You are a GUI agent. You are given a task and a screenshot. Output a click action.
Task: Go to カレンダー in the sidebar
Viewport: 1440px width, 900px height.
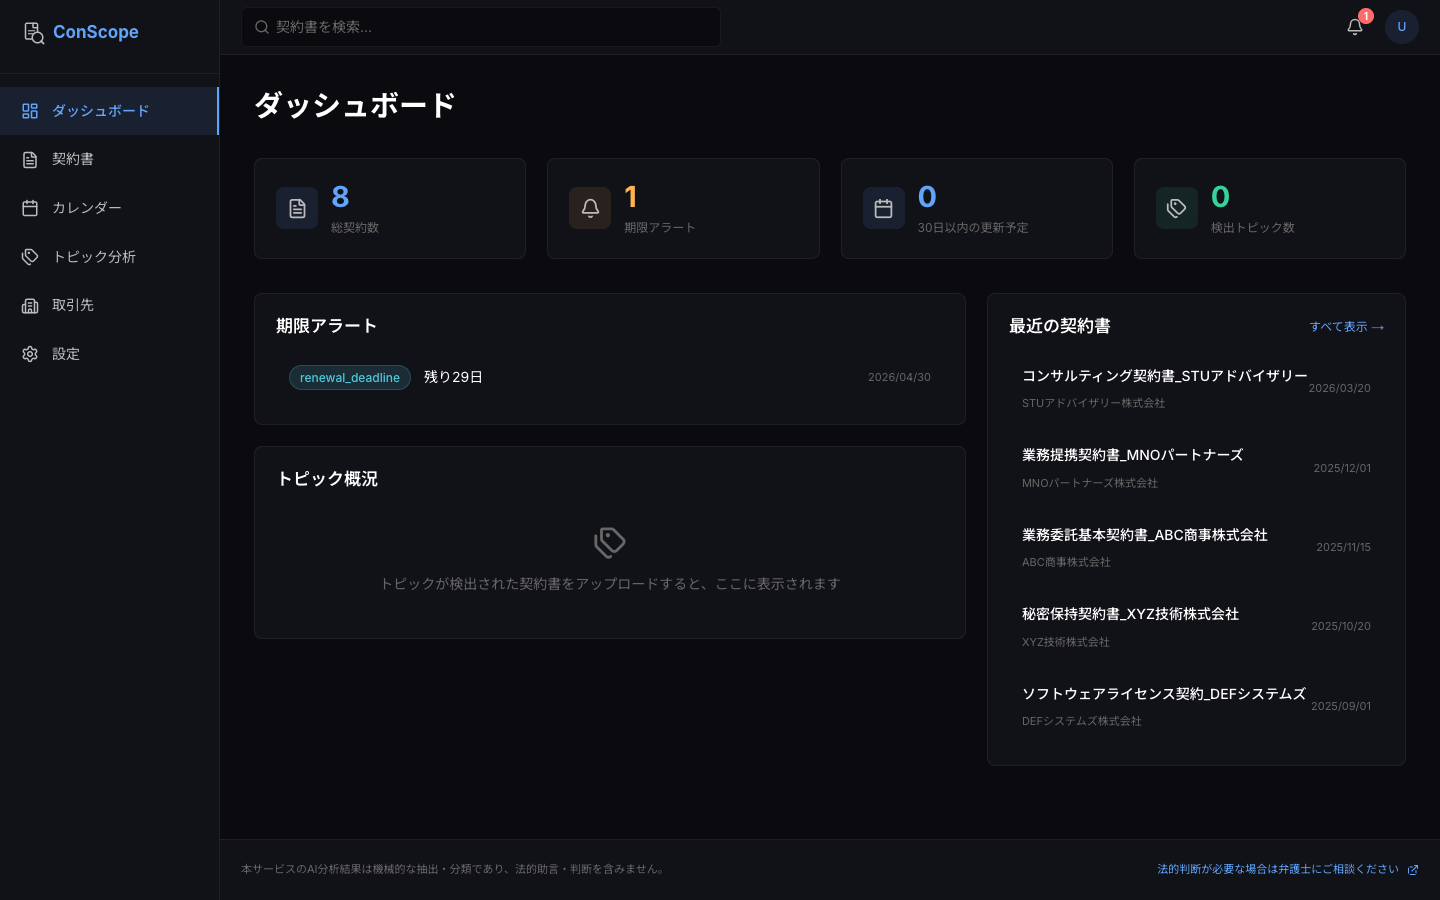[87, 208]
